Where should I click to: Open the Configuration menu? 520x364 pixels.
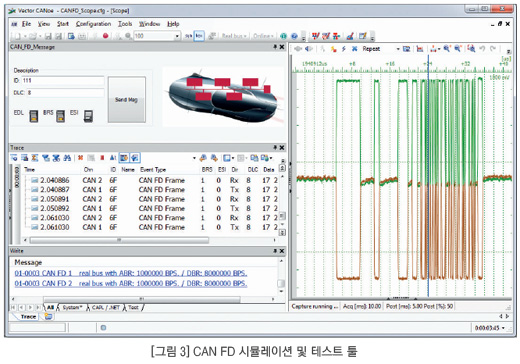(93, 24)
